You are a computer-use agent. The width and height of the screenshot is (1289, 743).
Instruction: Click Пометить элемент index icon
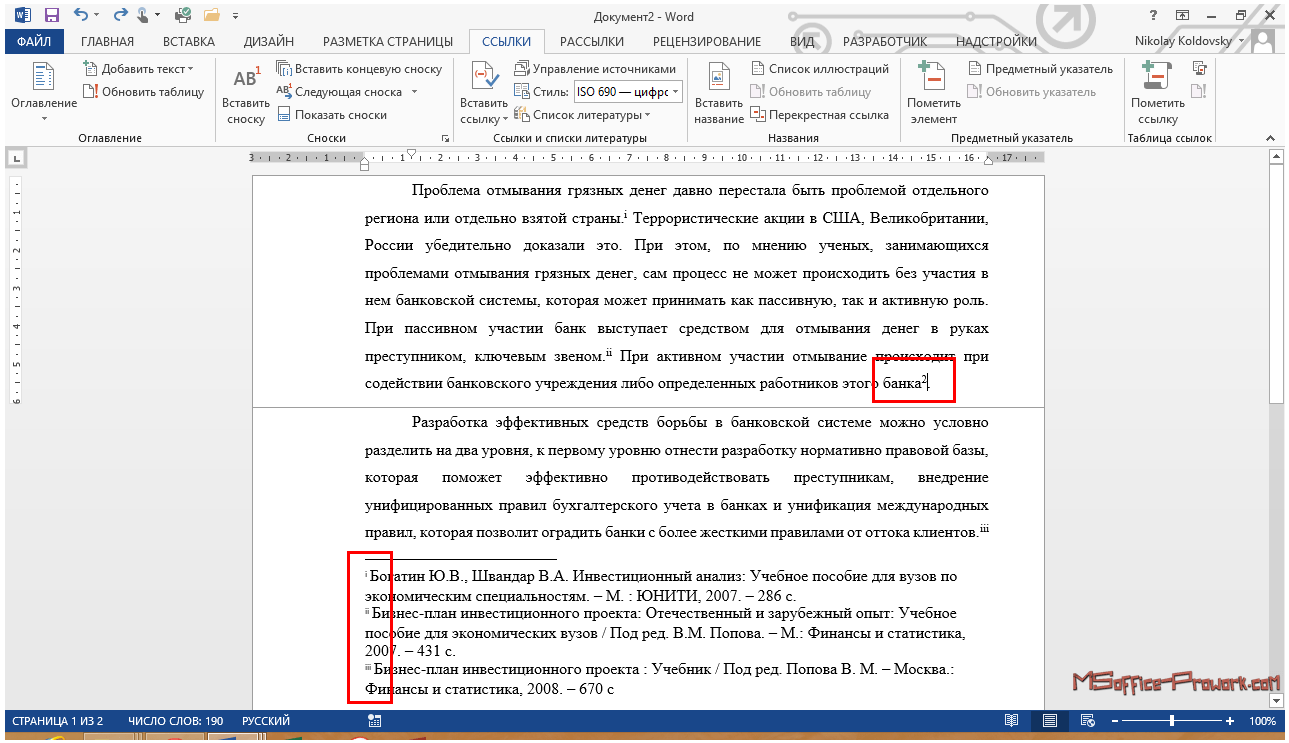(x=933, y=78)
